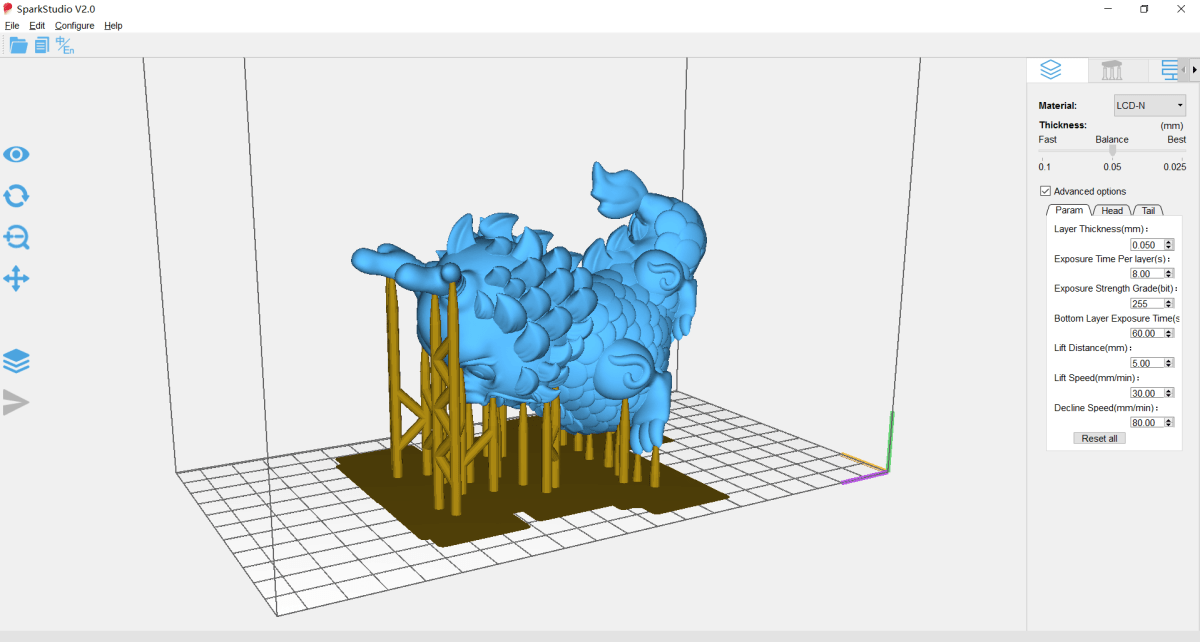Open the Configure menu

tap(75, 25)
